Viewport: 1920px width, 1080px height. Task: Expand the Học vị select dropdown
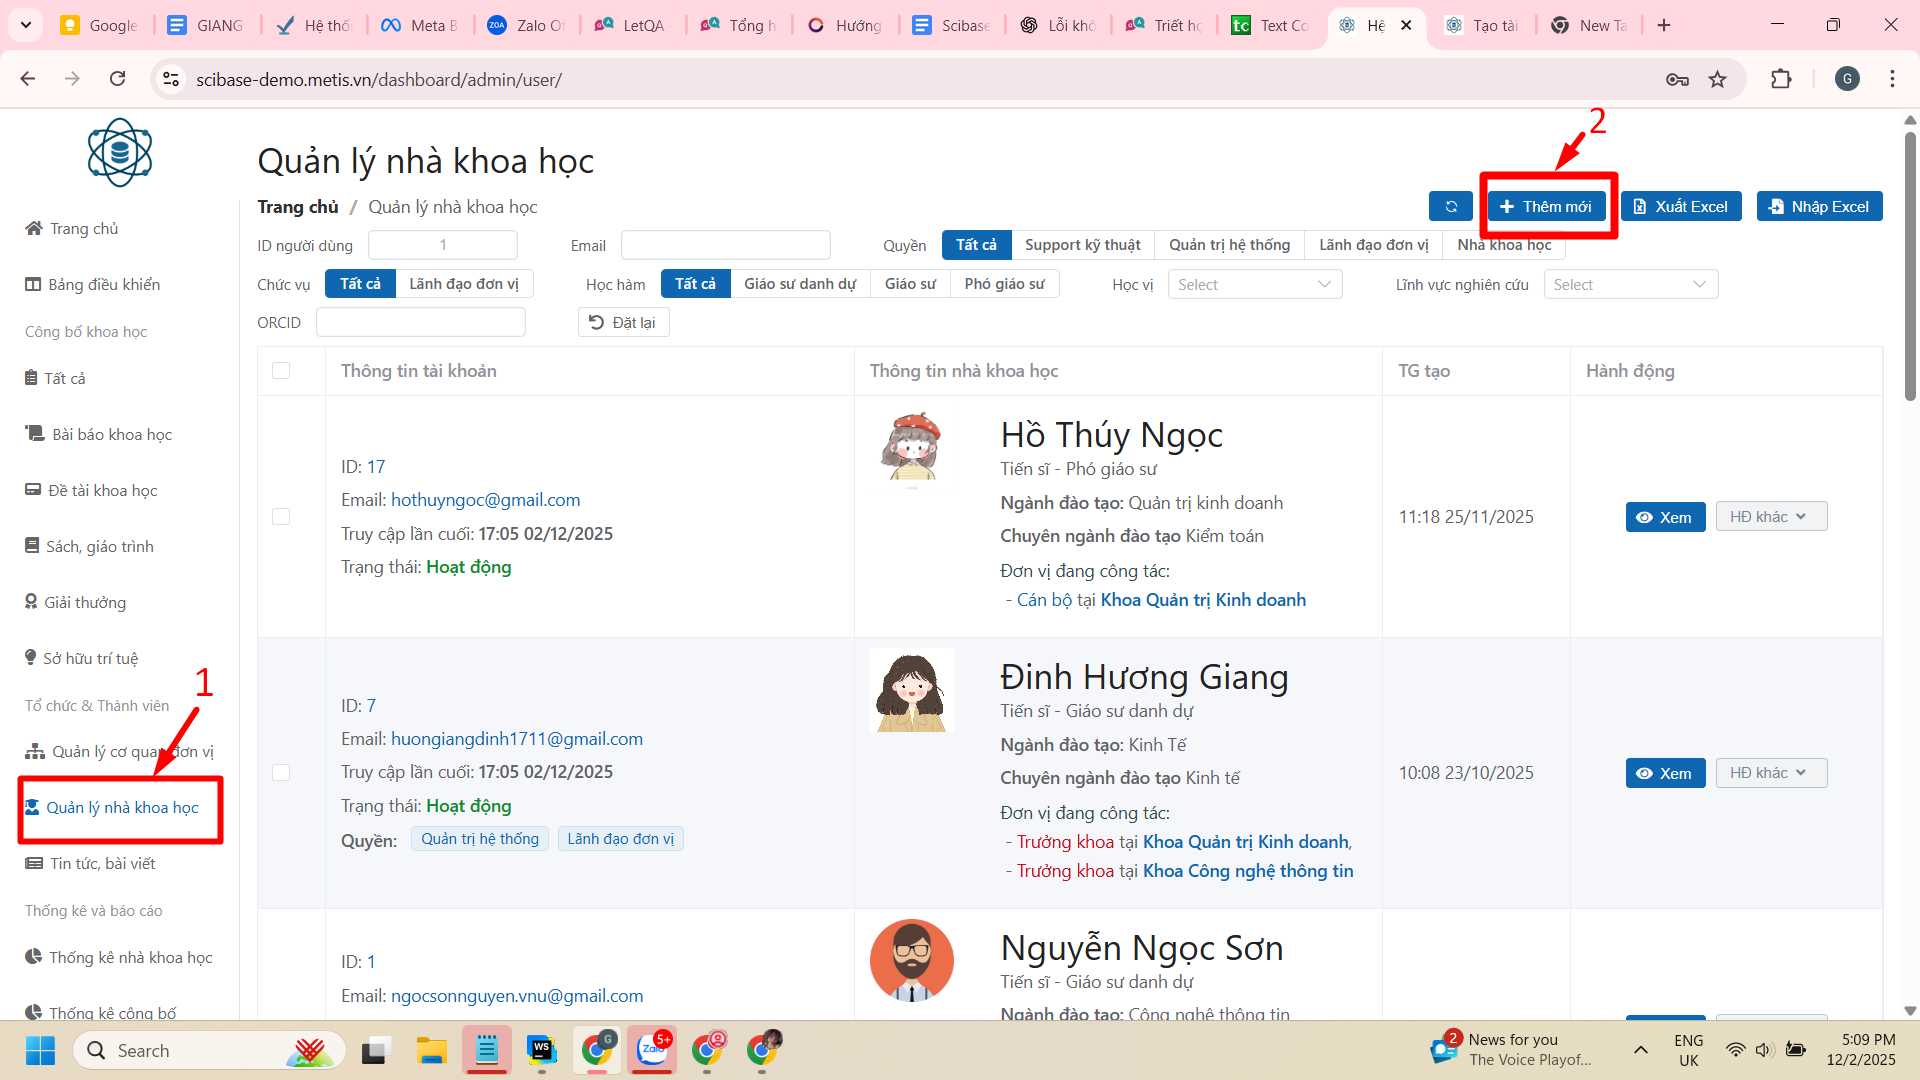1254,285
